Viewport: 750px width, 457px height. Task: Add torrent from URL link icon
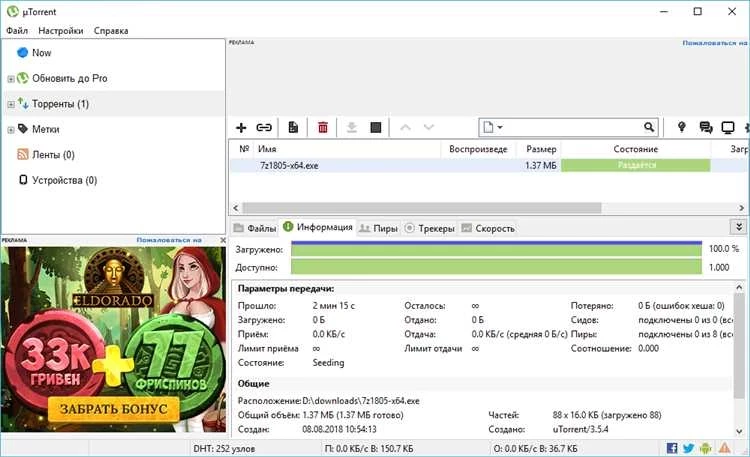[264, 127]
